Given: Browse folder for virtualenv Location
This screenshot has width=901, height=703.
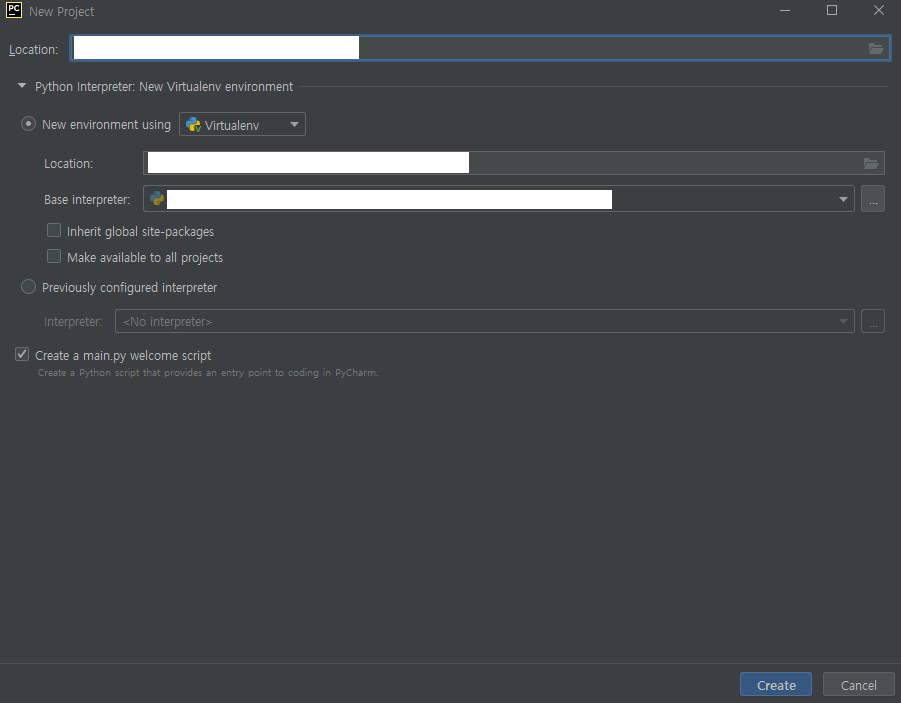Looking at the screenshot, I should click(871, 164).
